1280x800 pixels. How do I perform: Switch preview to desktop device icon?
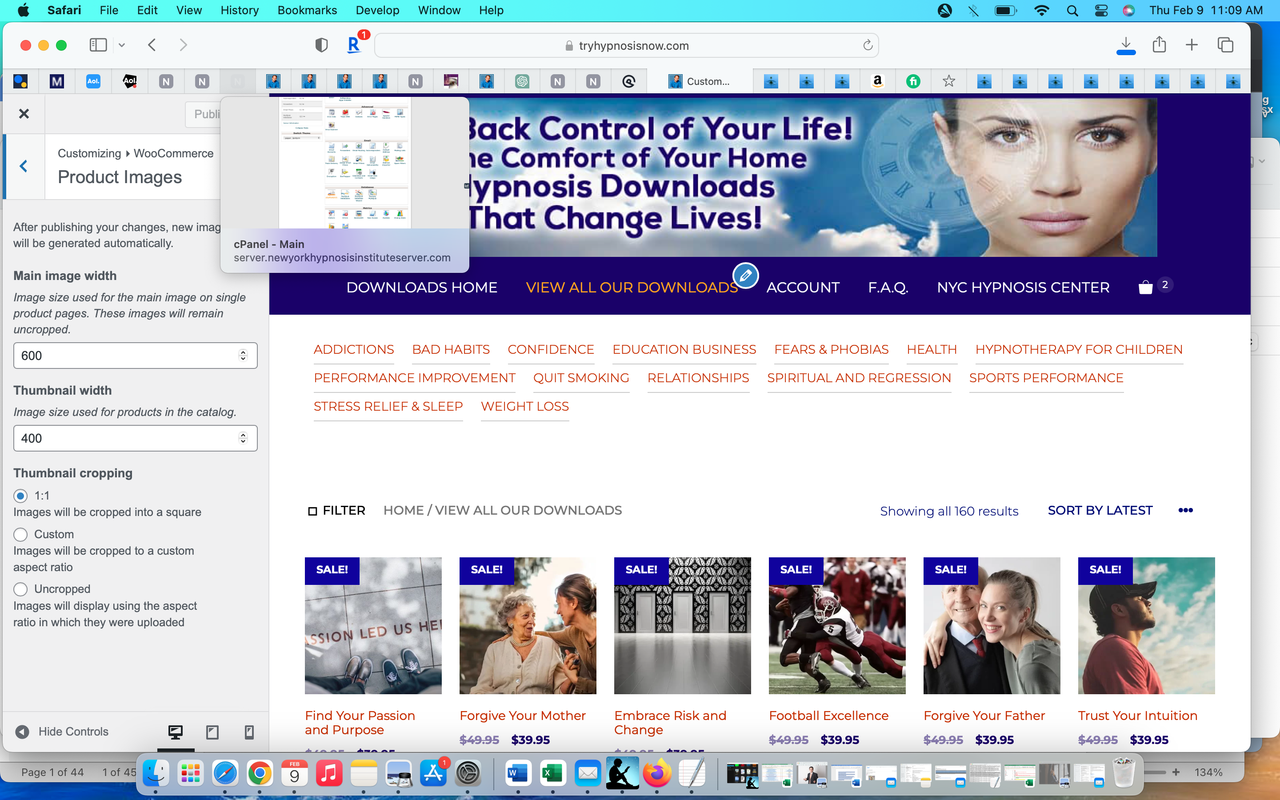(176, 732)
